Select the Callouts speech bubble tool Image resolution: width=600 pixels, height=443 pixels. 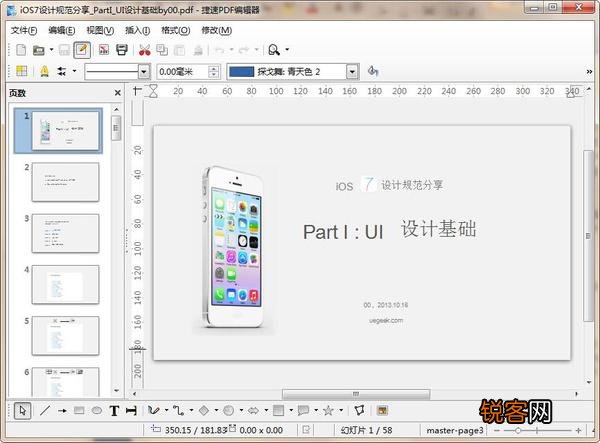click(303, 411)
